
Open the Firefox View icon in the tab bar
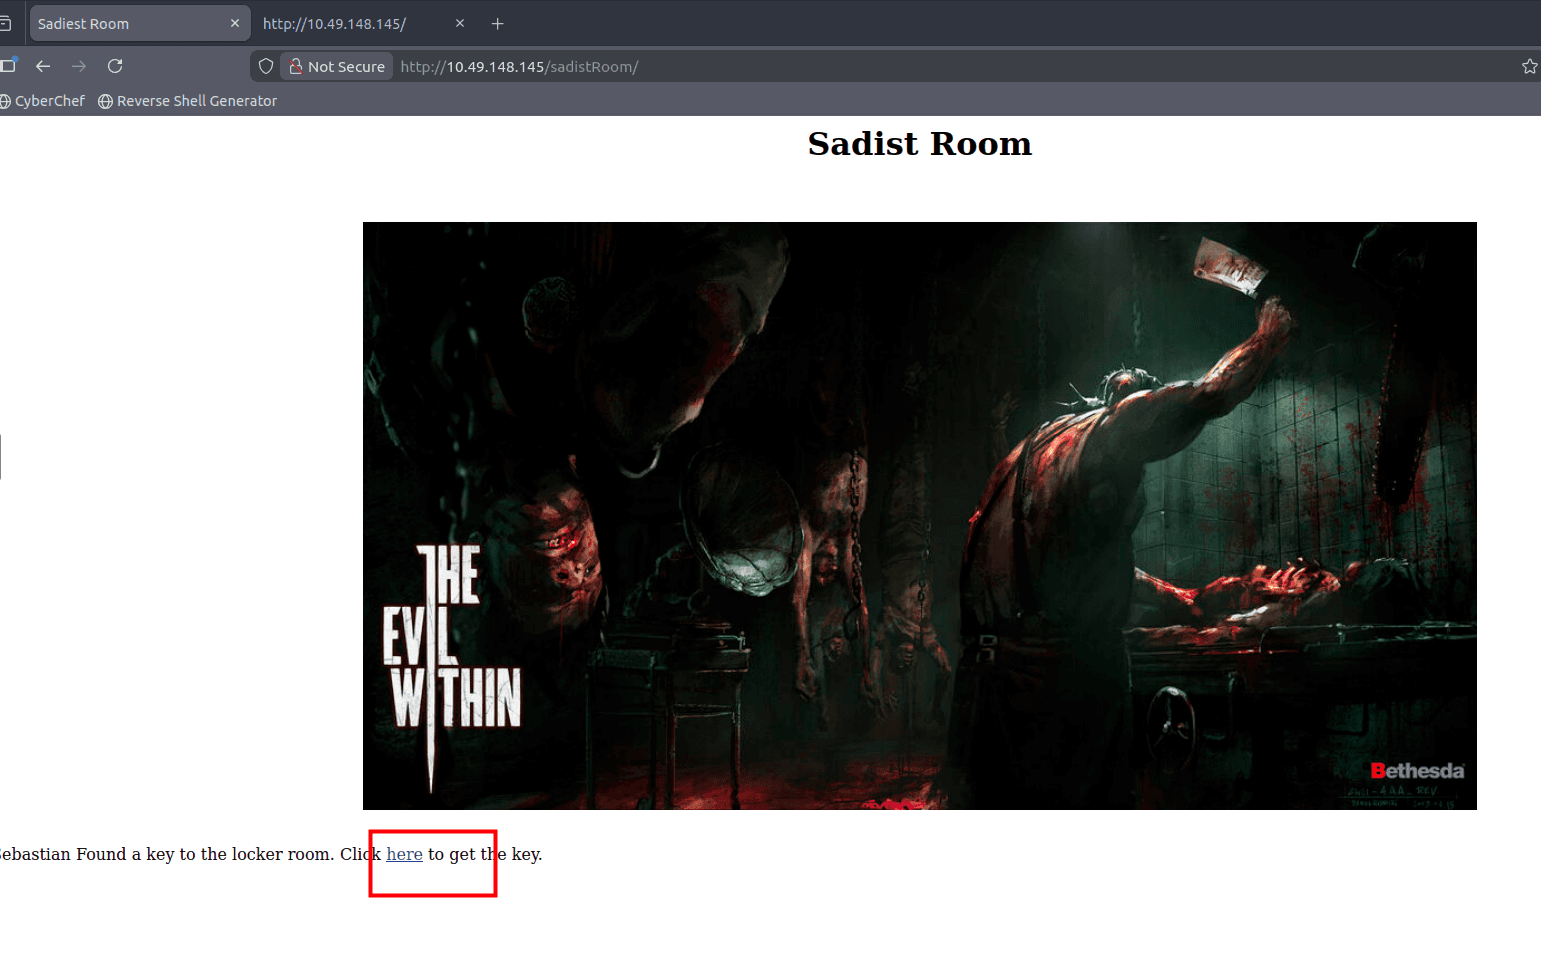coord(5,24)
